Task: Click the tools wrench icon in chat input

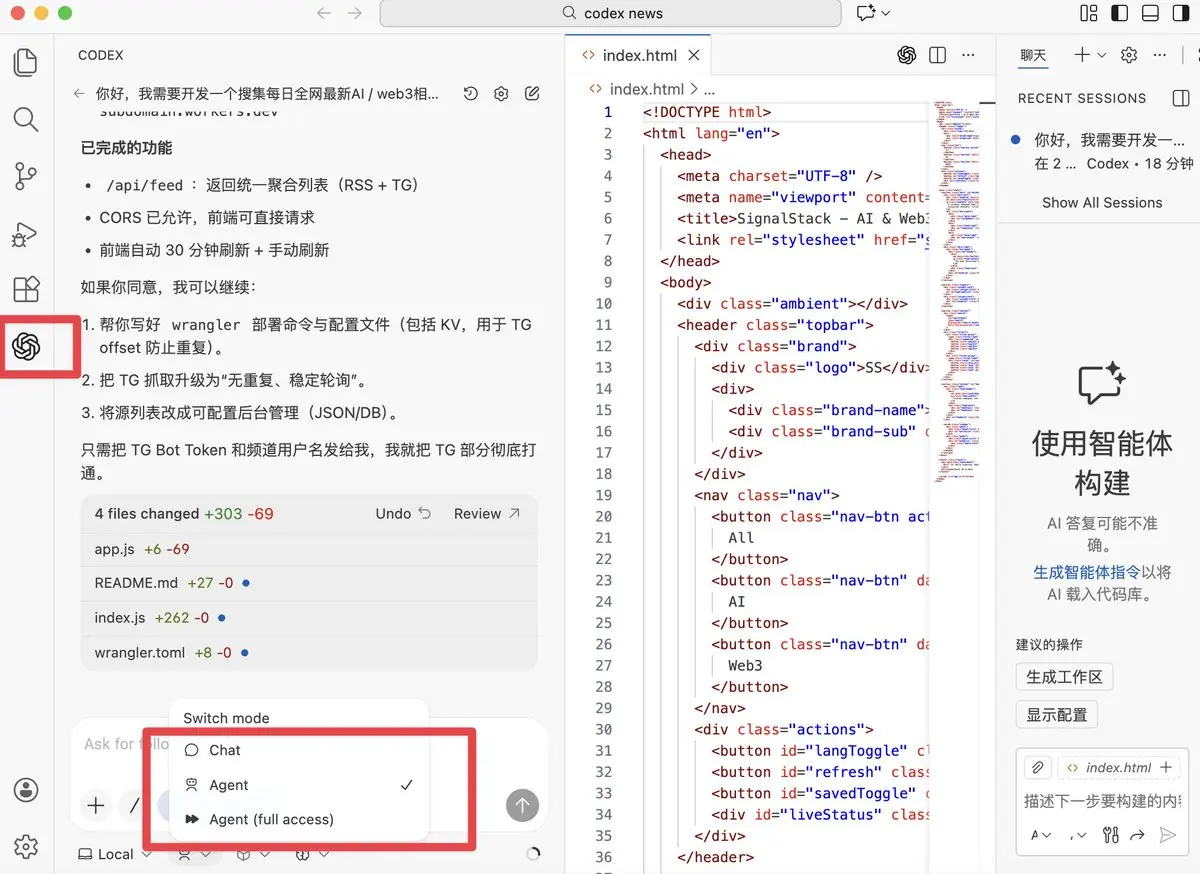Action: point(1110,835)
